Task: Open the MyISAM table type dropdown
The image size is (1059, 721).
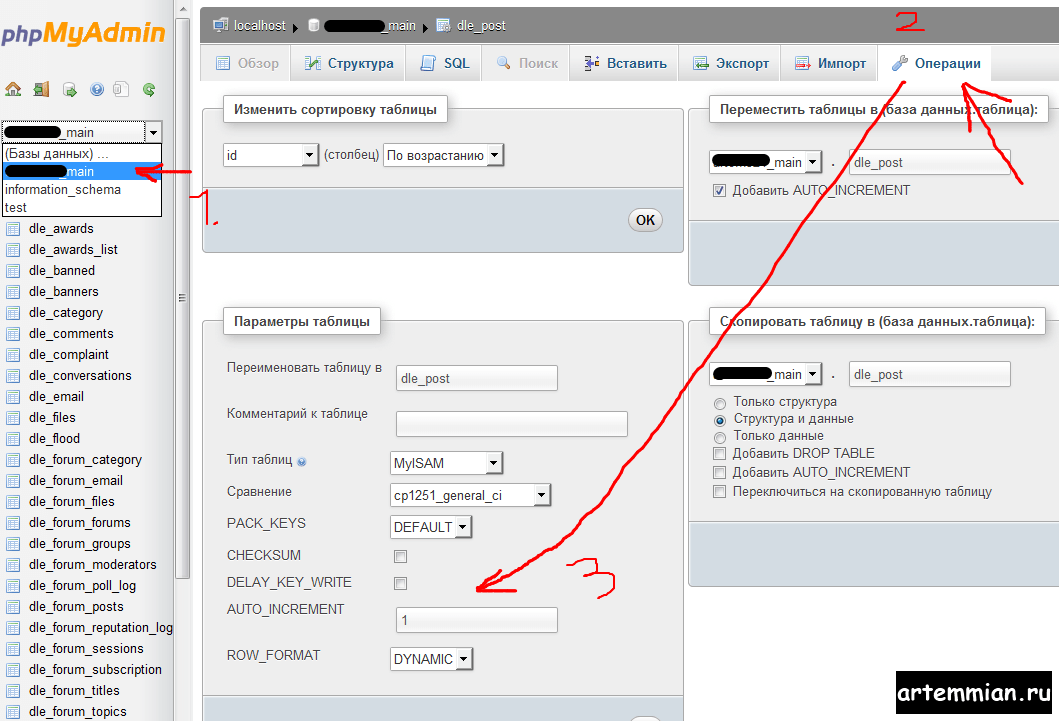Action: pos(446,463)
